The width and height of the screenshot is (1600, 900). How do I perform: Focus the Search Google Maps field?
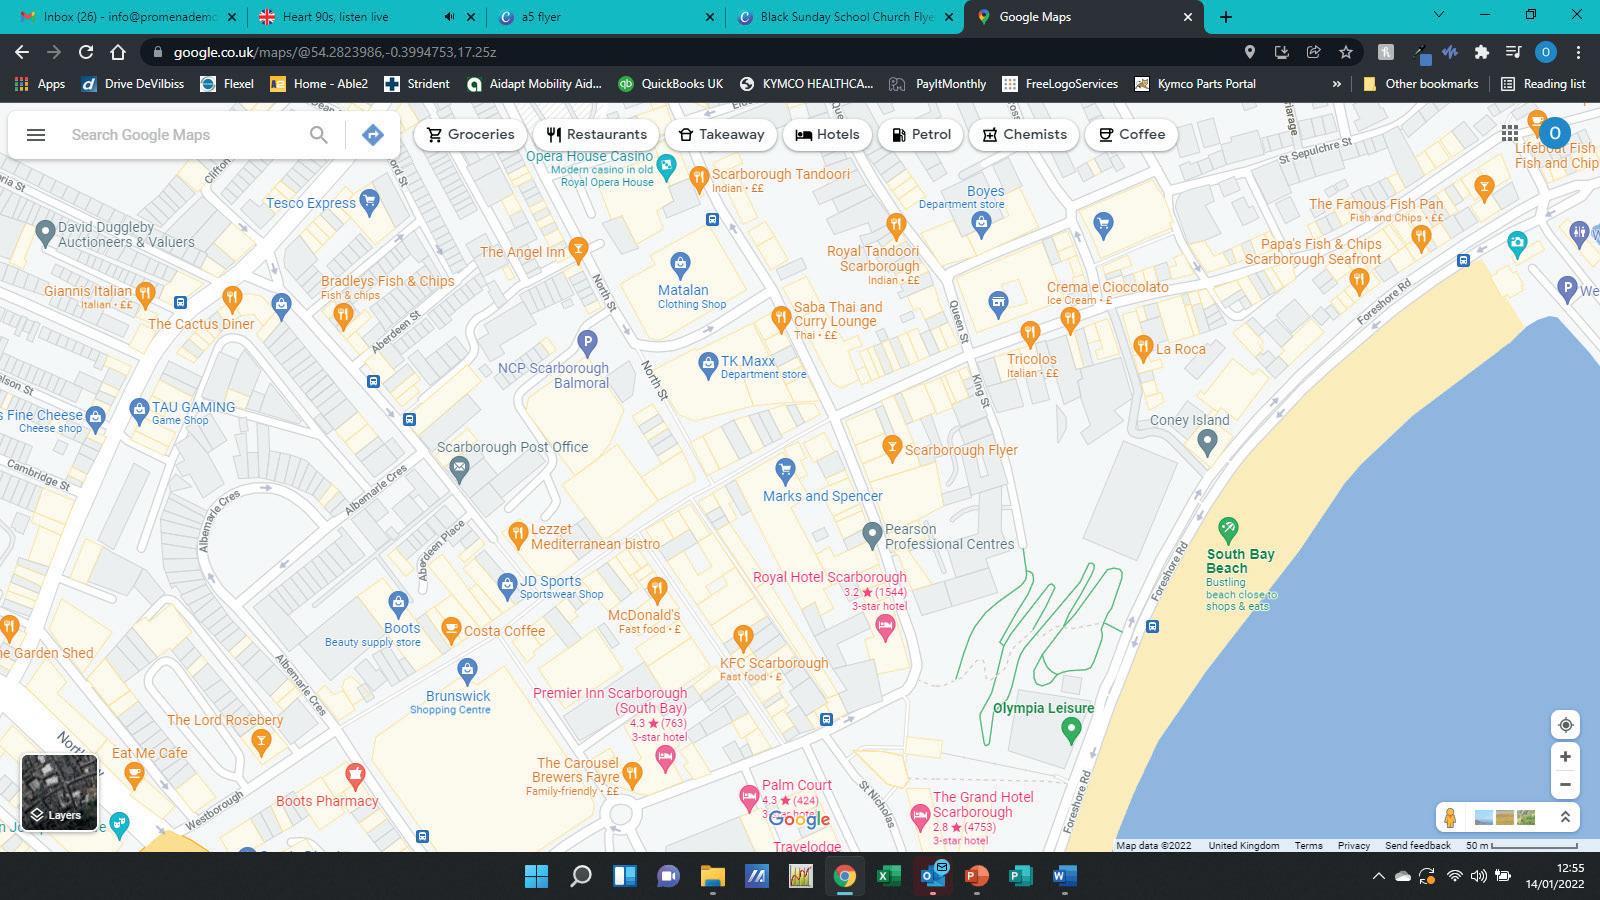185,135
